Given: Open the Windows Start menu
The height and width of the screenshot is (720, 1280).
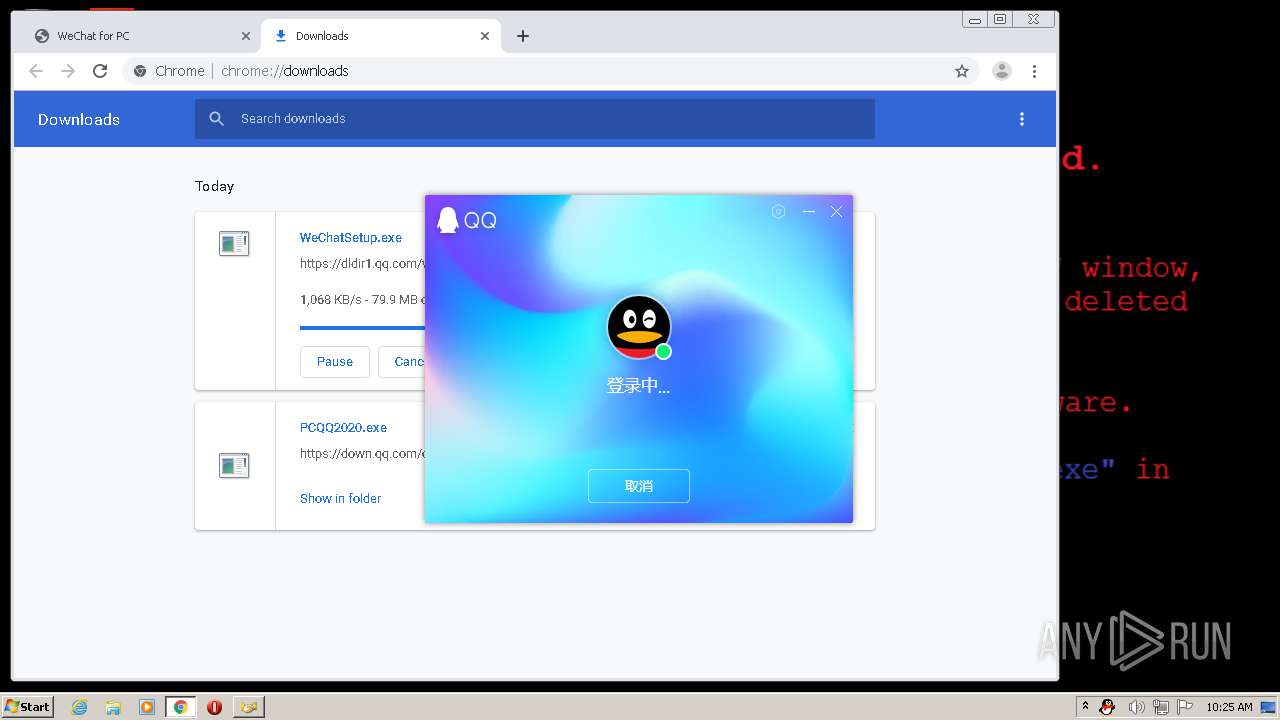Looking at the screenshot, I should [28, 706].
